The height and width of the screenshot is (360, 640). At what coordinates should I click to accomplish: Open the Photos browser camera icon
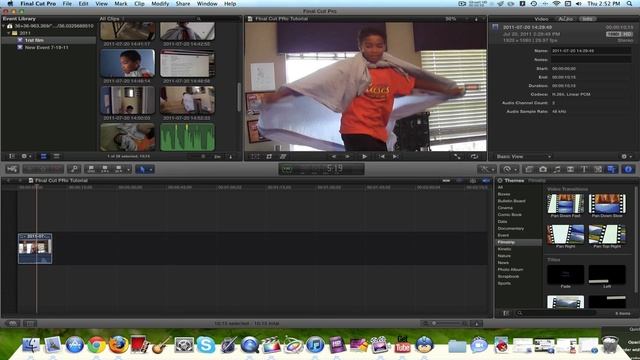tap(543, 169)
